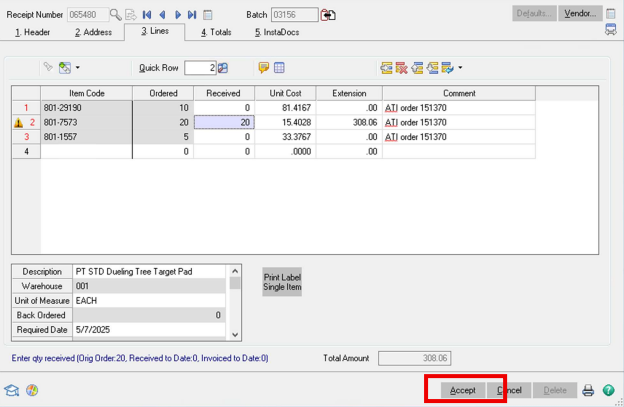
Task: Click the Receipt Number lookup magnifier icon
Action: (x=116, y=15)
